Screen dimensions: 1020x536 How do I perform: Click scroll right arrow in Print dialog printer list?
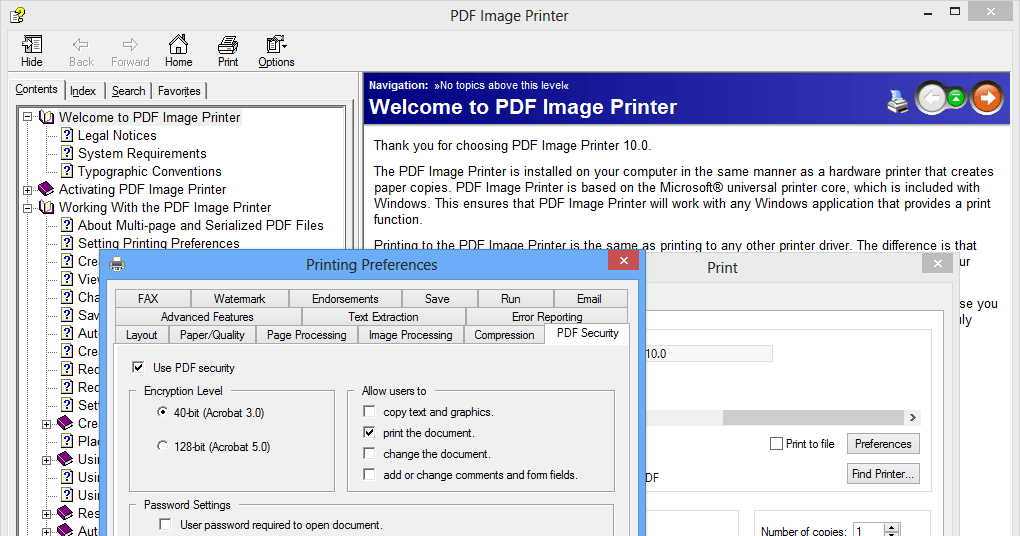(x=912, y=417)
